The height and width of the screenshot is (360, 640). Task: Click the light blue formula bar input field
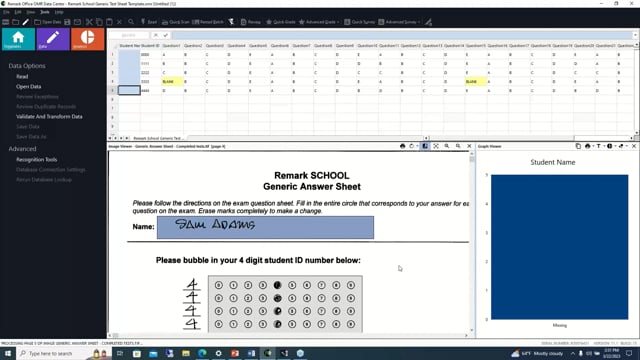pos(402,36)
